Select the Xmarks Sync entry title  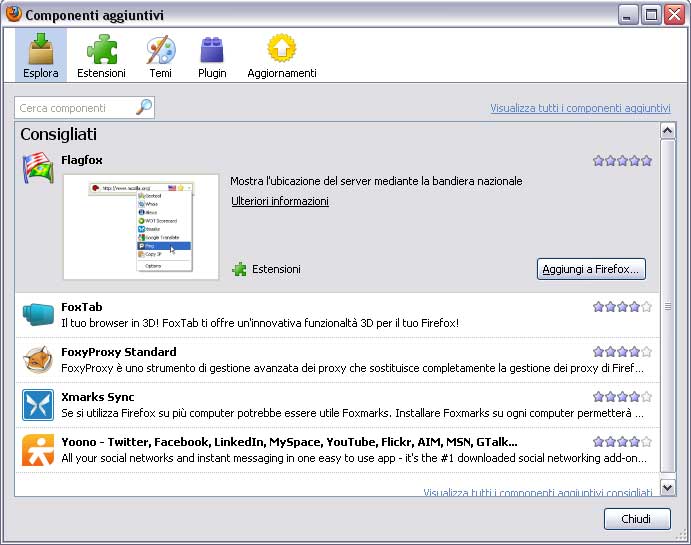98,397
